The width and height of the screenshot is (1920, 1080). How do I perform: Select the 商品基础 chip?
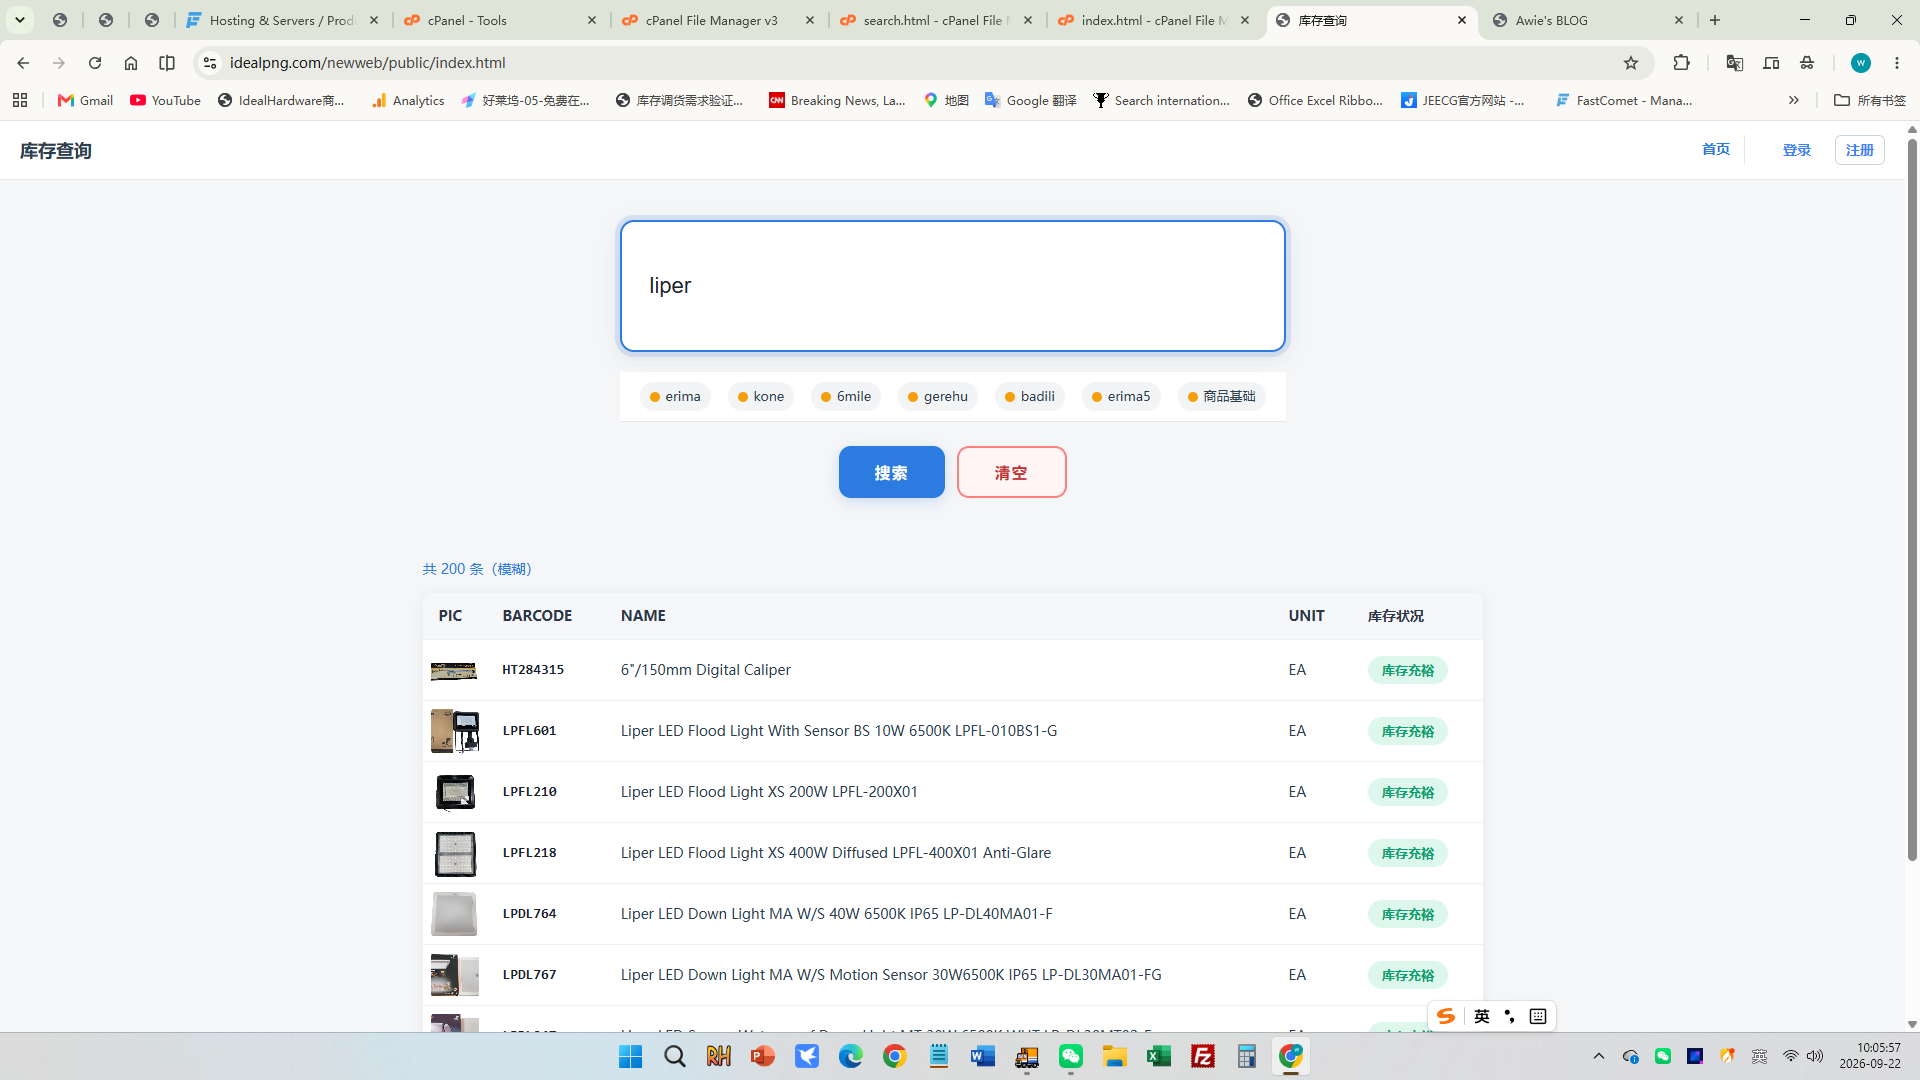click(1221, 397)
